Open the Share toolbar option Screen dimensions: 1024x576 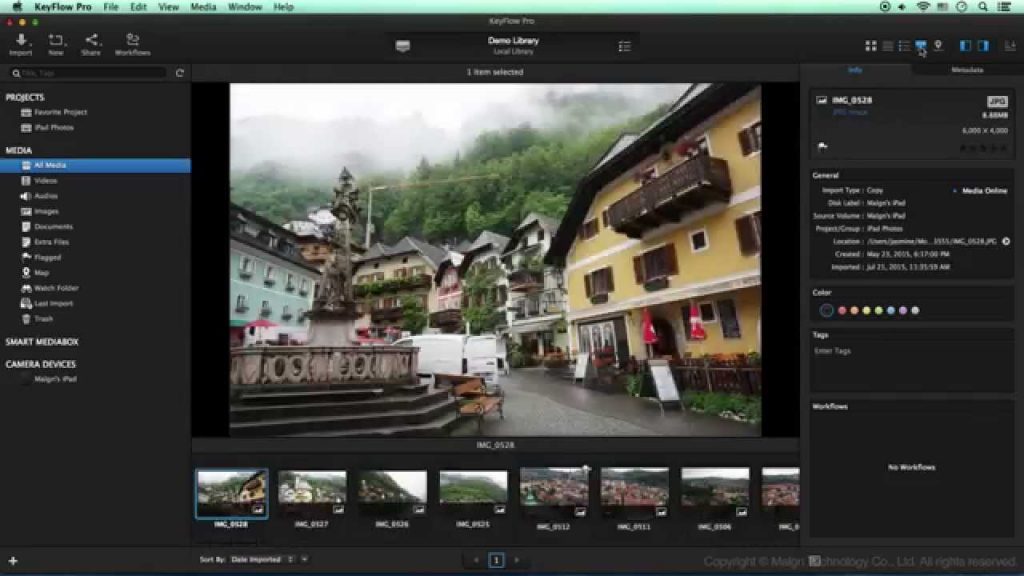coord(91,44)
